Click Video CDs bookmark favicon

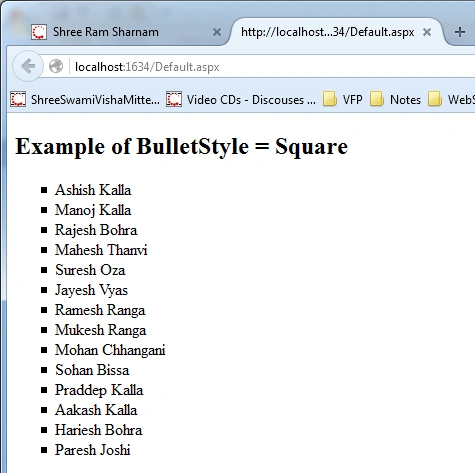click(174, 99)
